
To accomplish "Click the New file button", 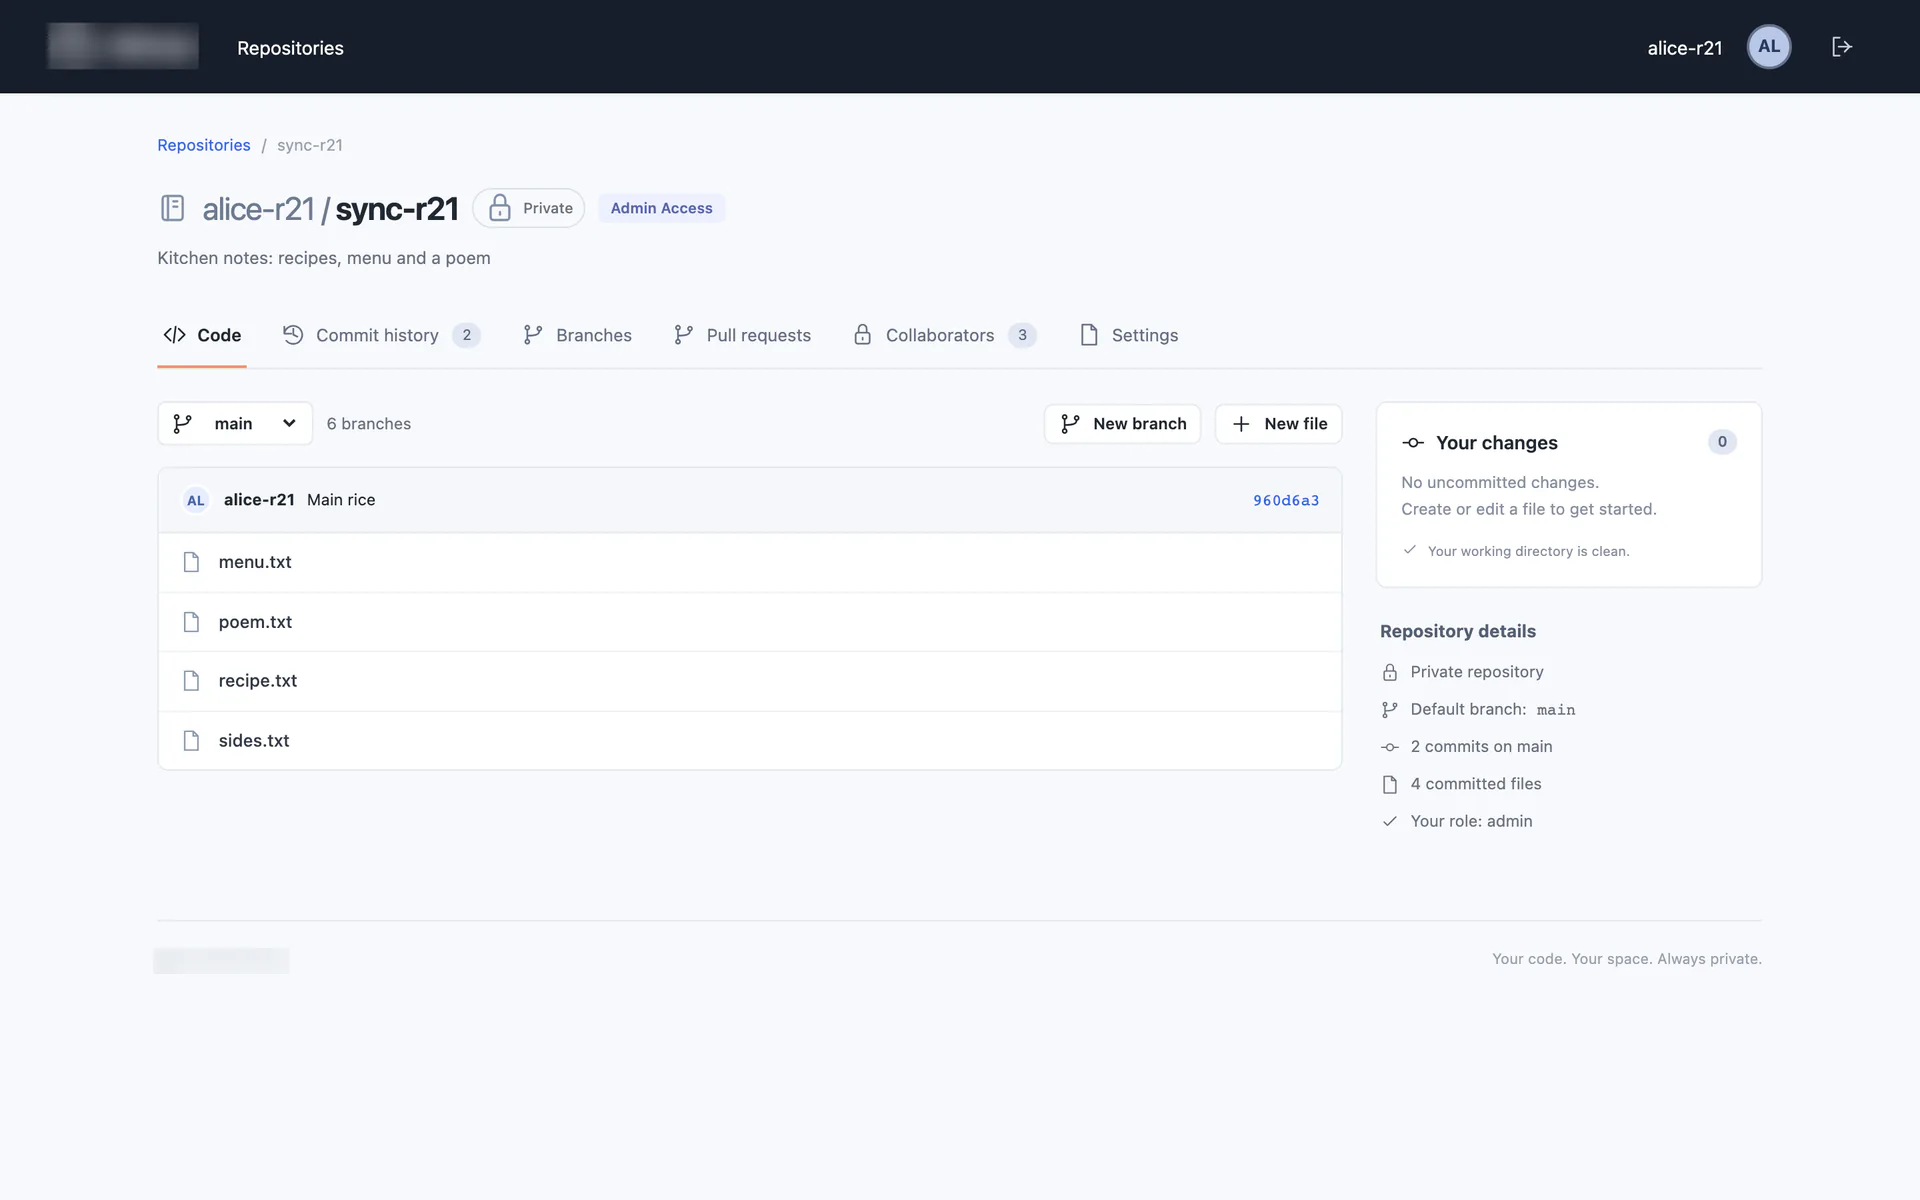I will tap(1278, 424).
